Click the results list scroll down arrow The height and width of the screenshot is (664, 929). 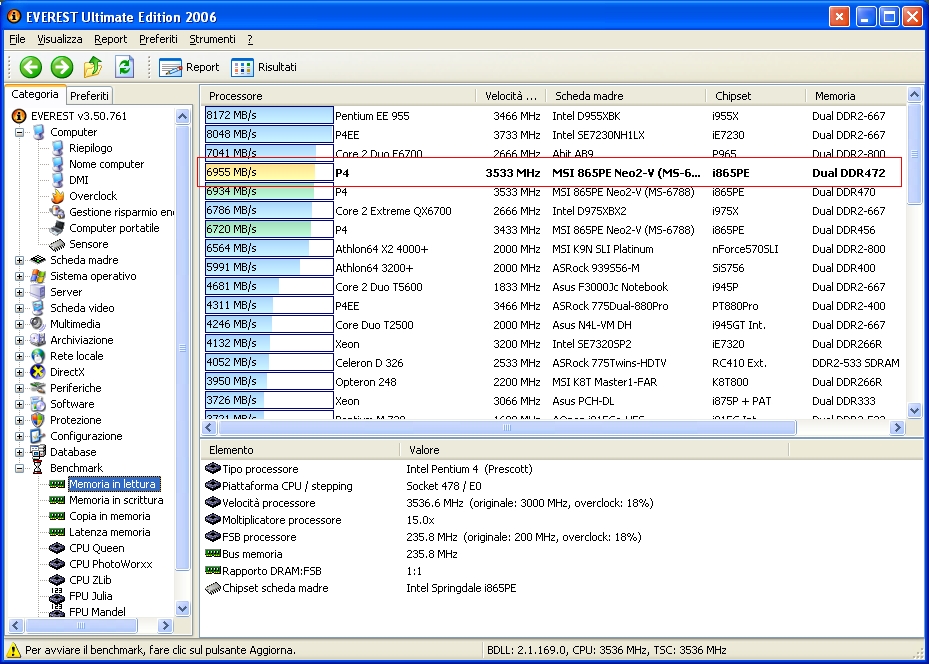coord(914,410)
